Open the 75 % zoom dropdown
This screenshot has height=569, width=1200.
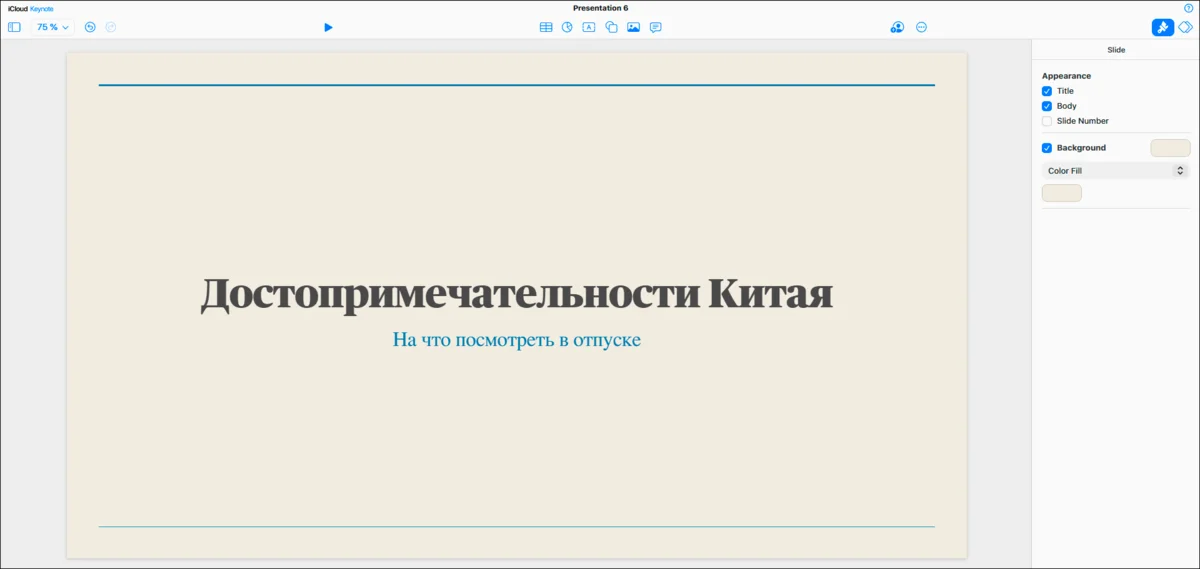[53, 27]
